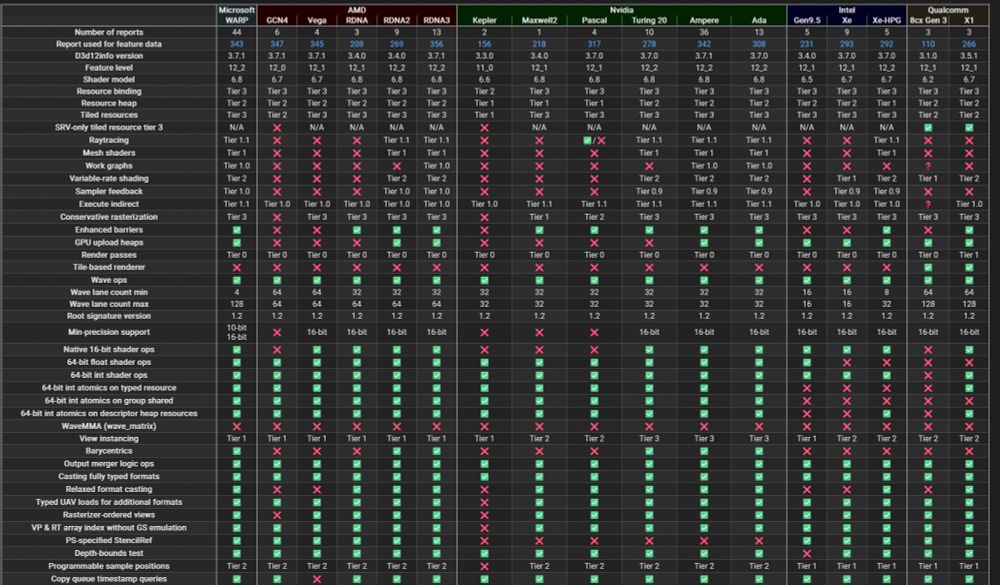Click the red cross for Variable-rate shading under Gen9.5

click(x=807, y=179)
